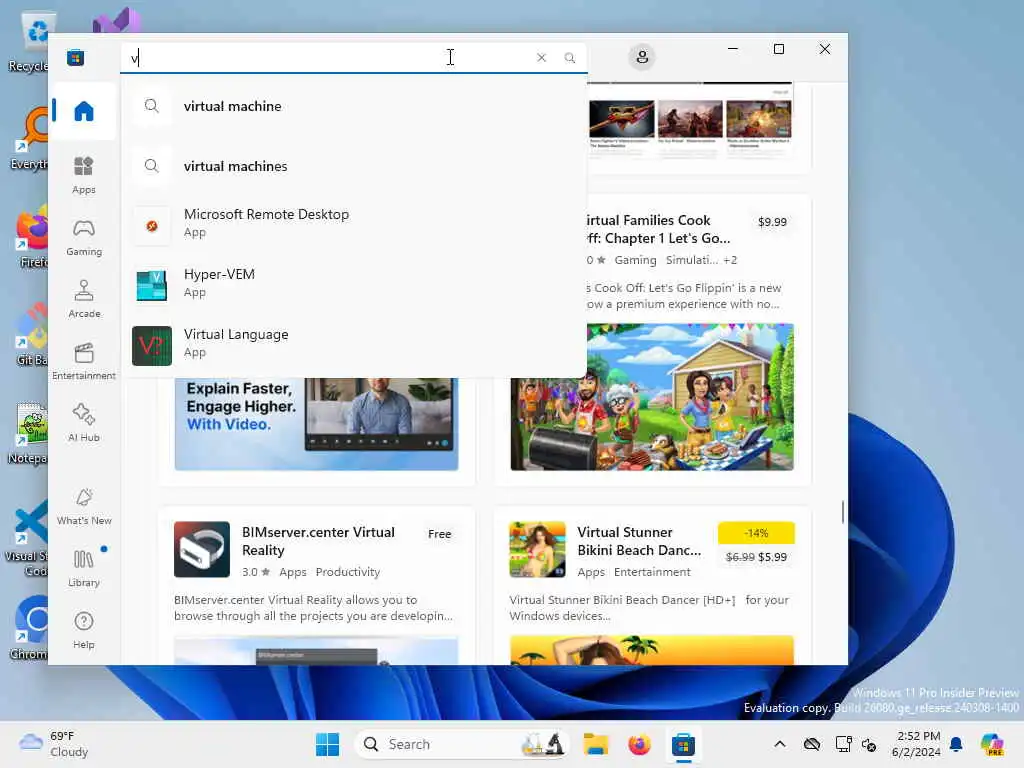This screenshot has height=768, width=1024.
Task: Click the taskbar Search box
Action: click(x=462, y=744)
